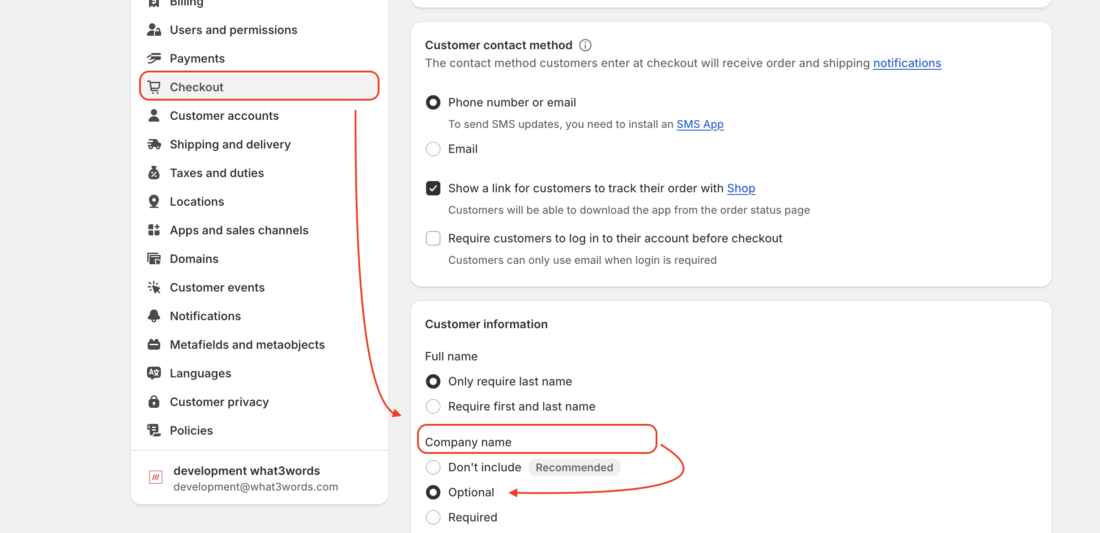Select Only require last name

[x=434, y=382]
